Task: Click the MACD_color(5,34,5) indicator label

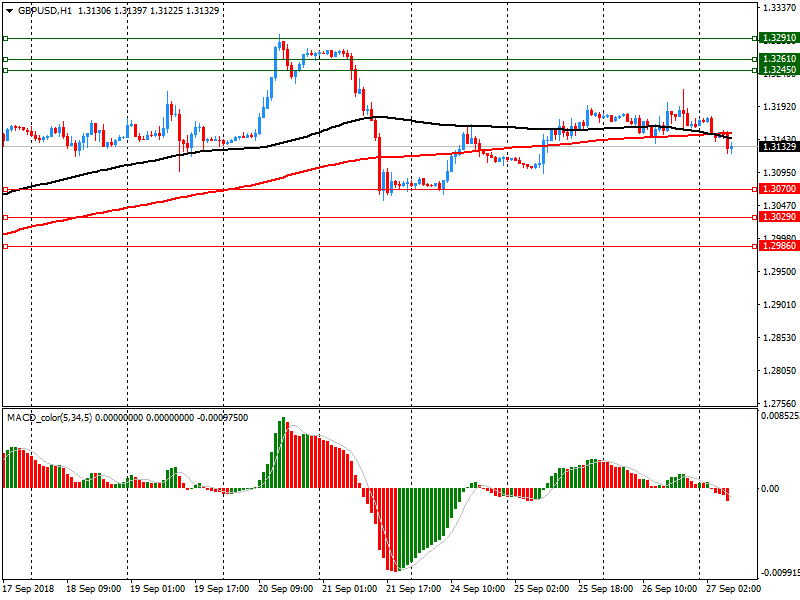Action: pyautogui.click(x=50, y=417)
